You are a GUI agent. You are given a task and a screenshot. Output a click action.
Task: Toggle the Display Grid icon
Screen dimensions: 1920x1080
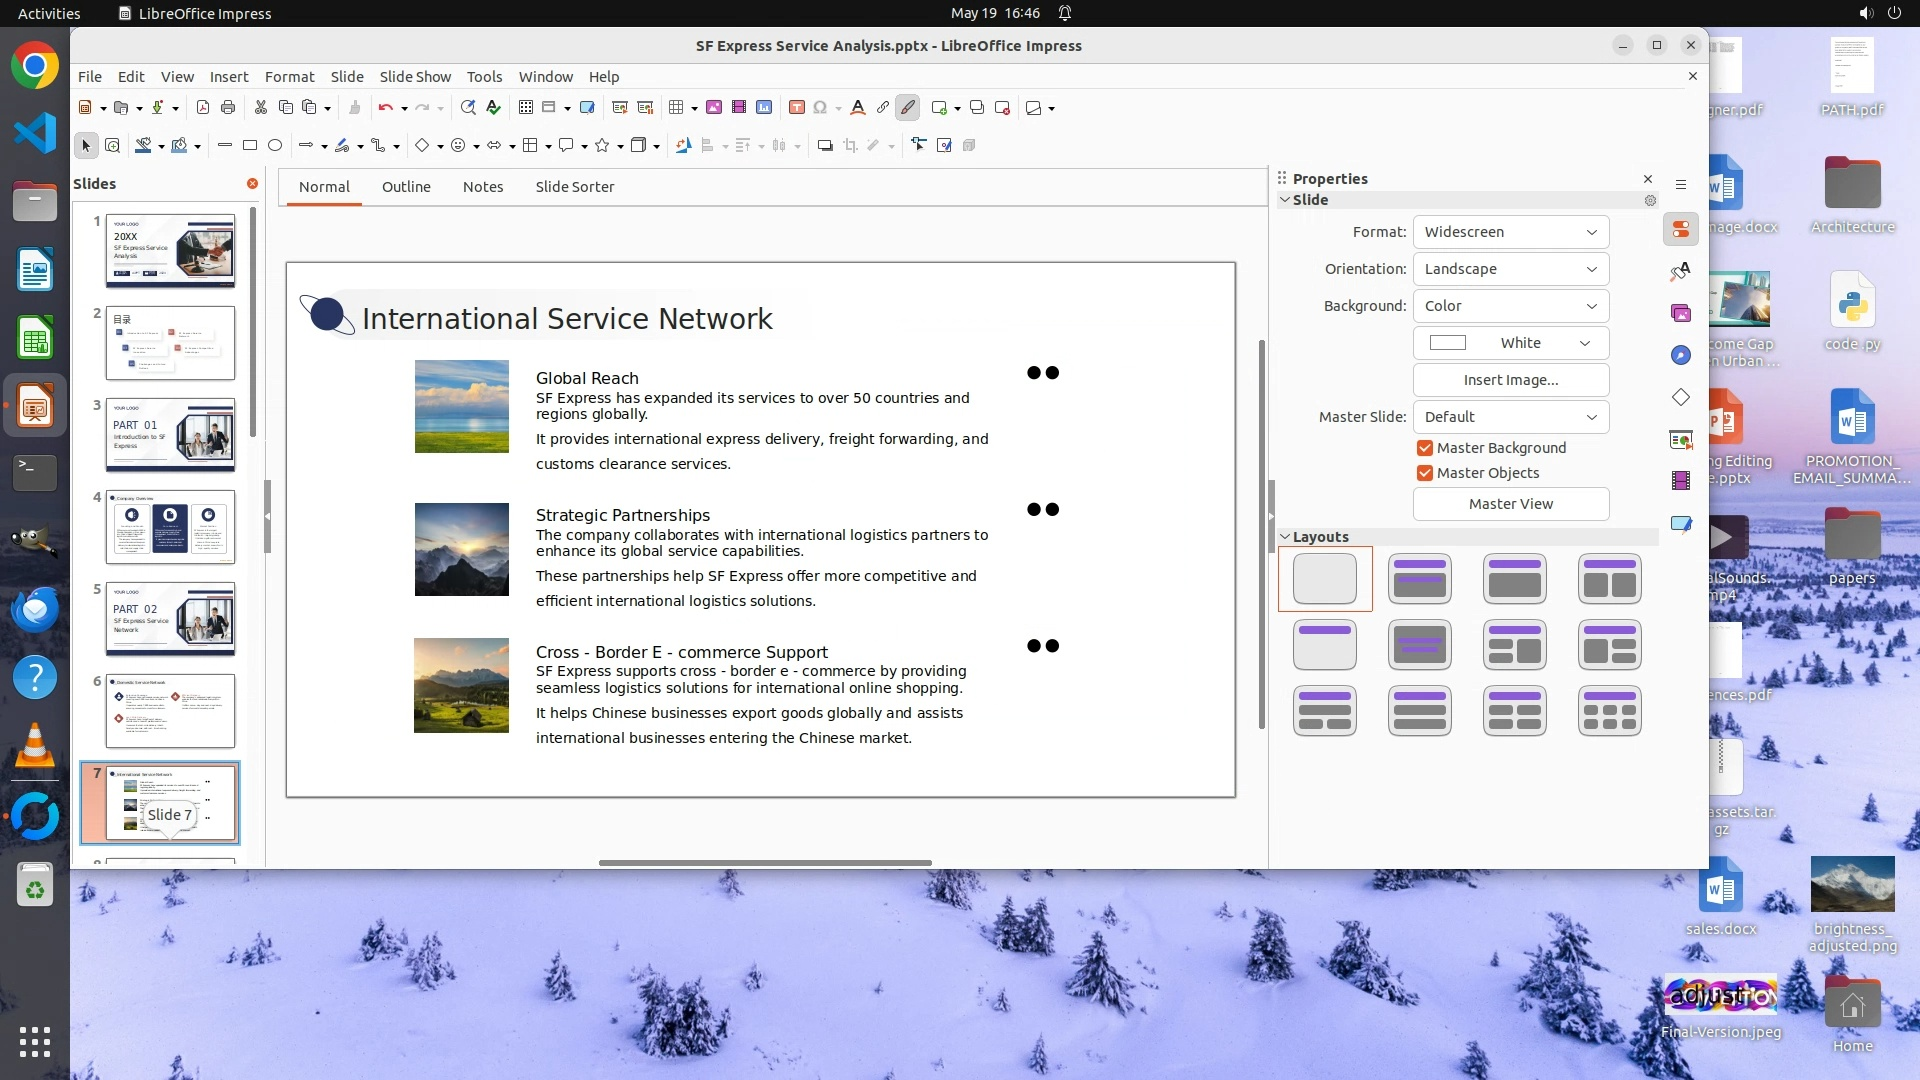pyautogui.click(x=526, y=108)
